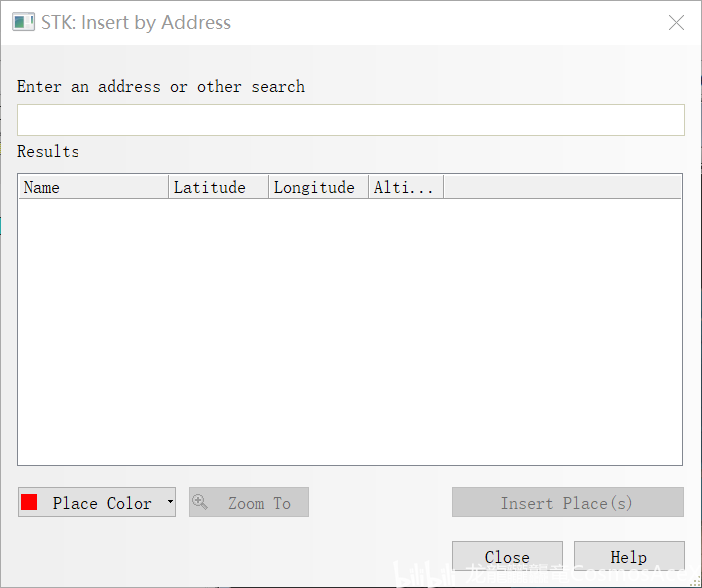Click the 'Enter an address or other search' label
Screen dimensions: 702x588
point(161,87)
